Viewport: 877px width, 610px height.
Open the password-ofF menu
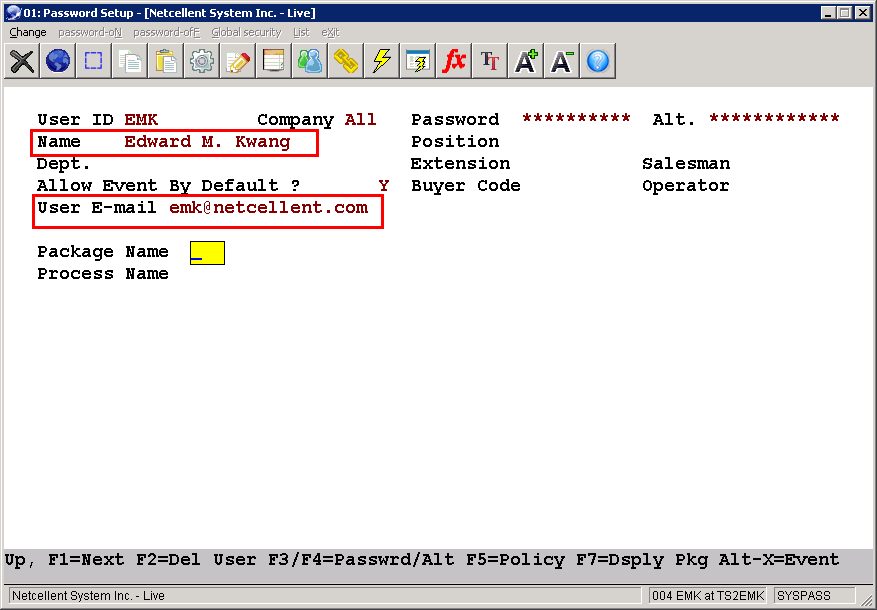pyautogui.click(x=167, y=32)
